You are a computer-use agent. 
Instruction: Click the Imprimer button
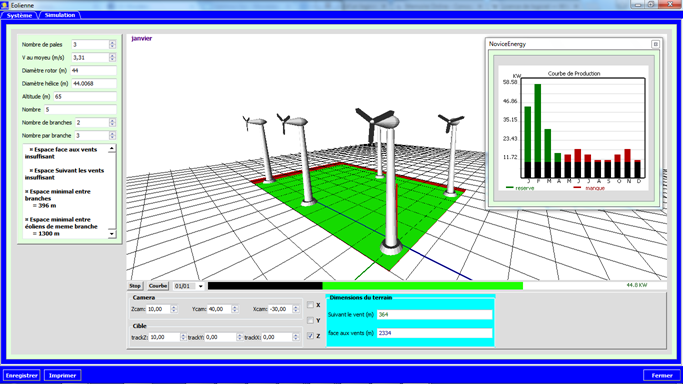coord(62,375)
